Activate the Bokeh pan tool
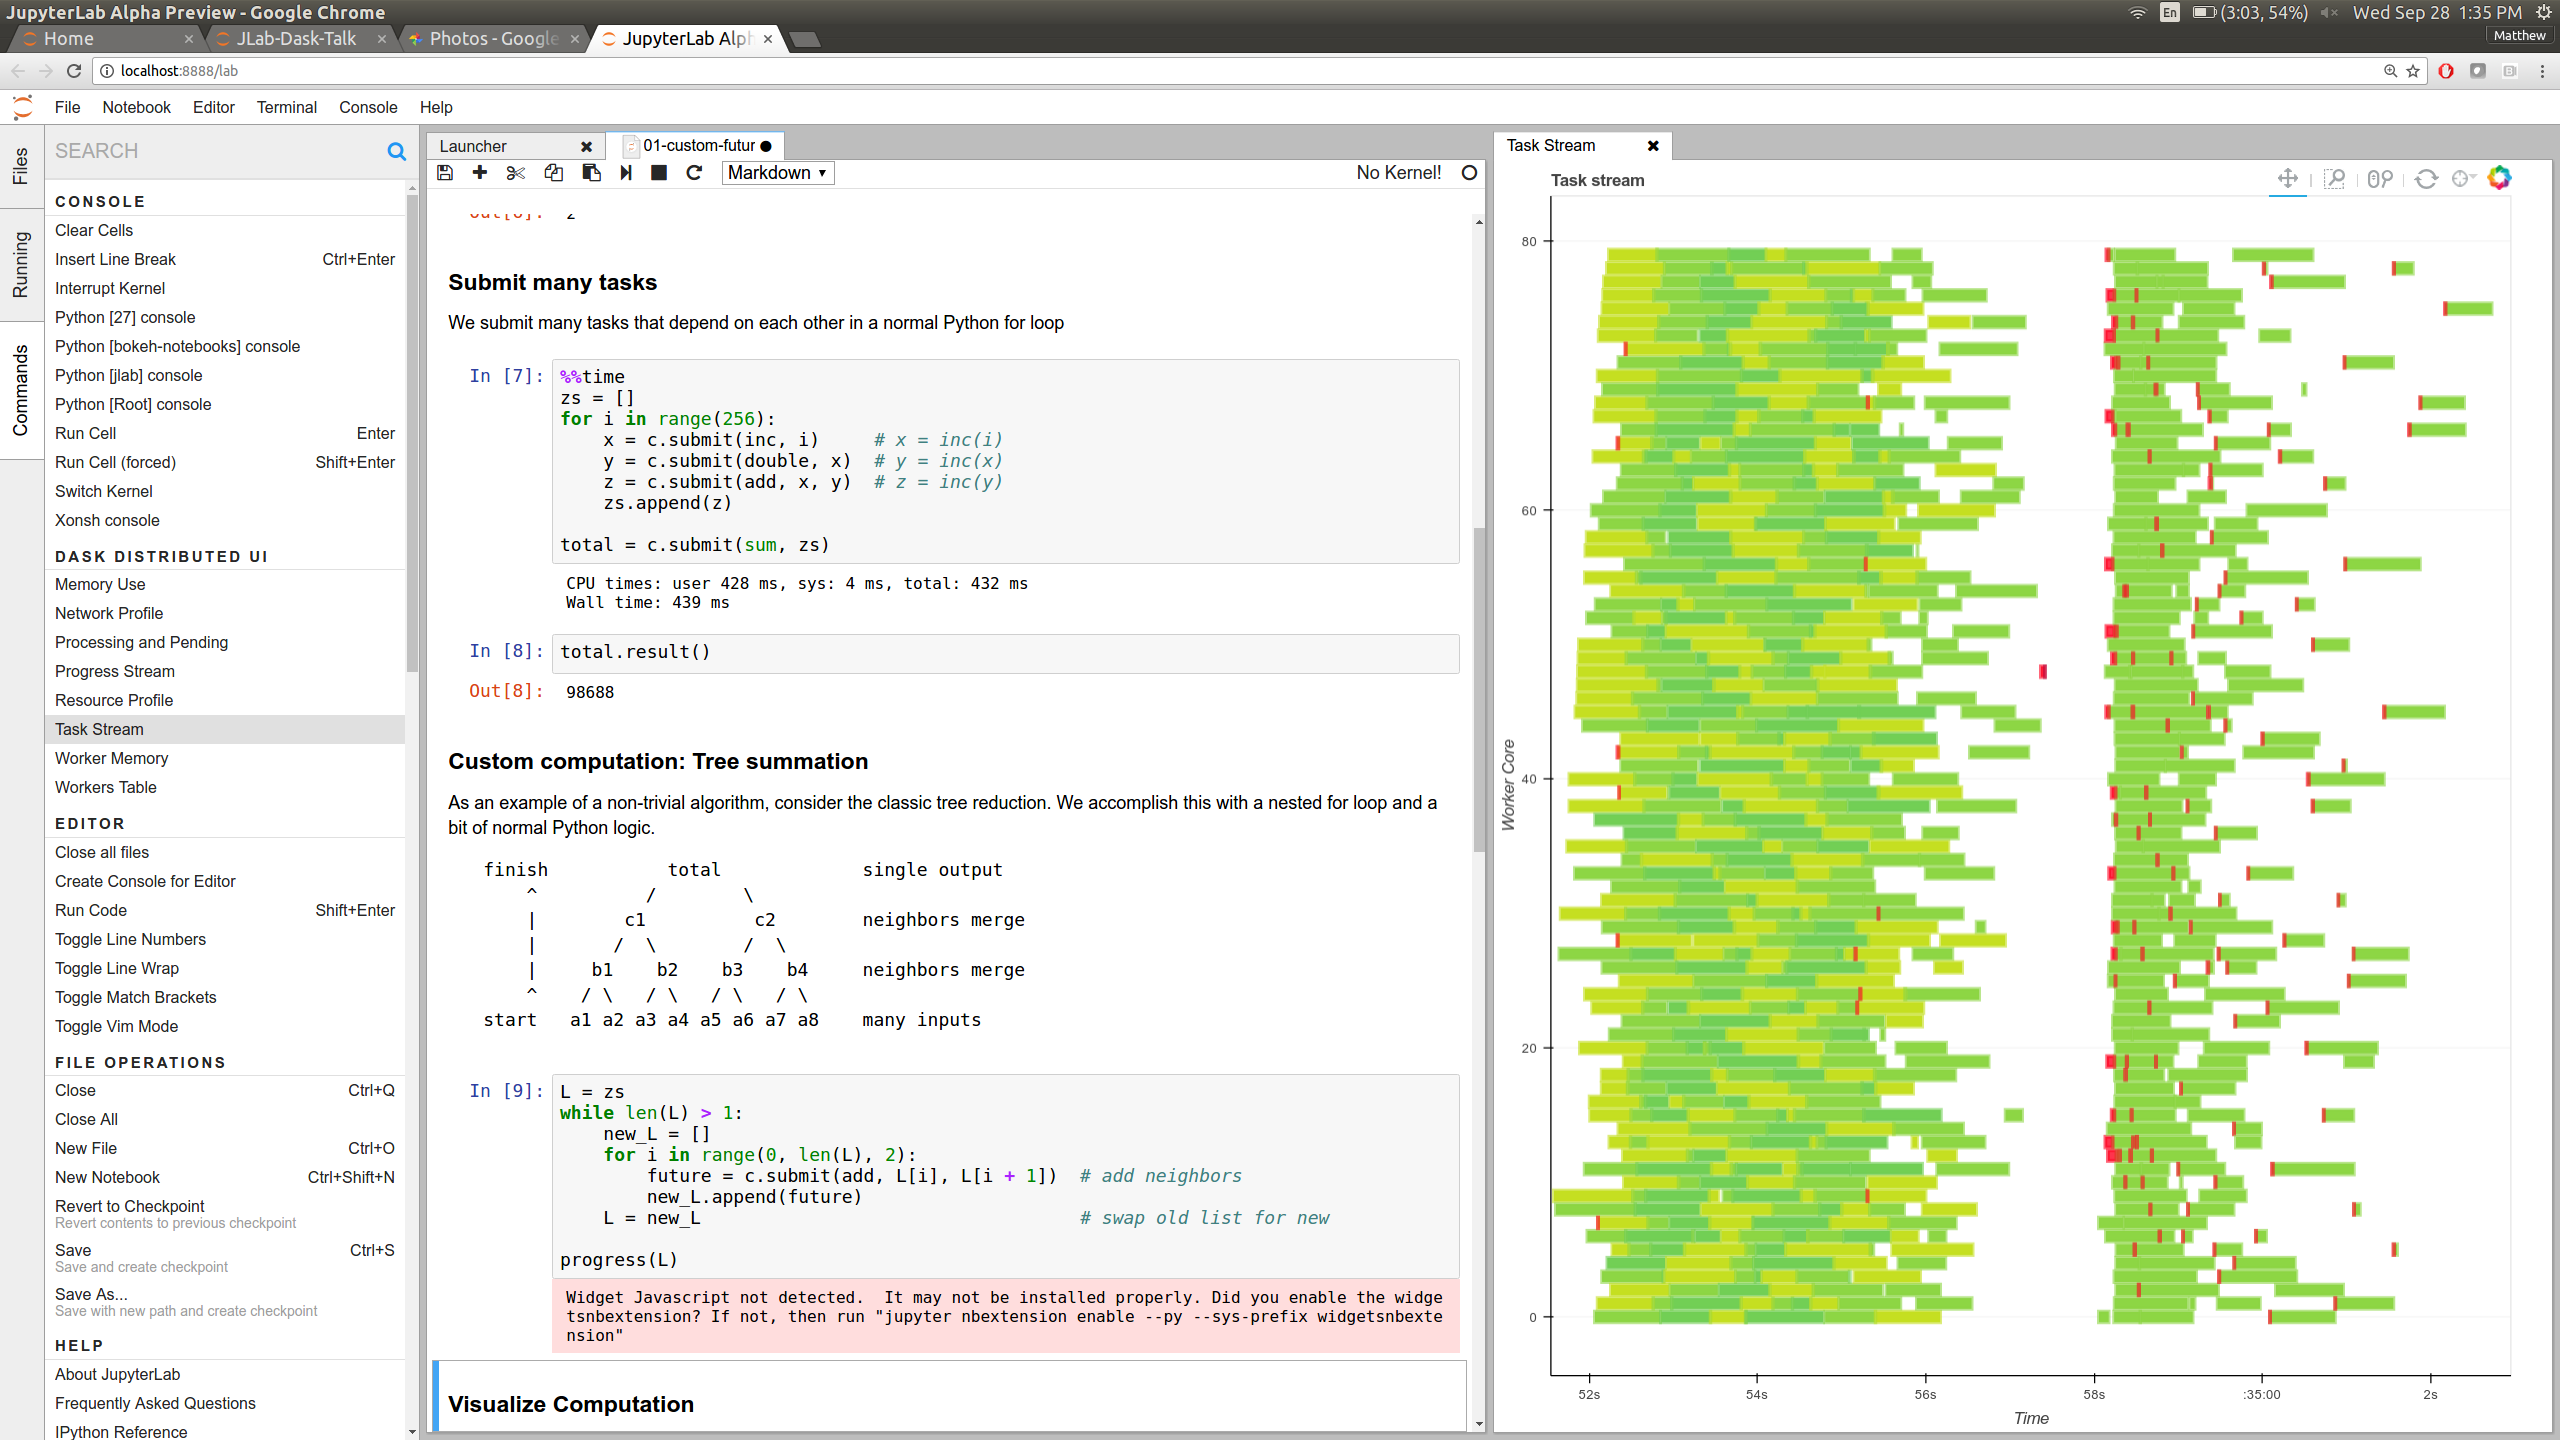Screen dimensions: 2560x1440 point(2287,179)
